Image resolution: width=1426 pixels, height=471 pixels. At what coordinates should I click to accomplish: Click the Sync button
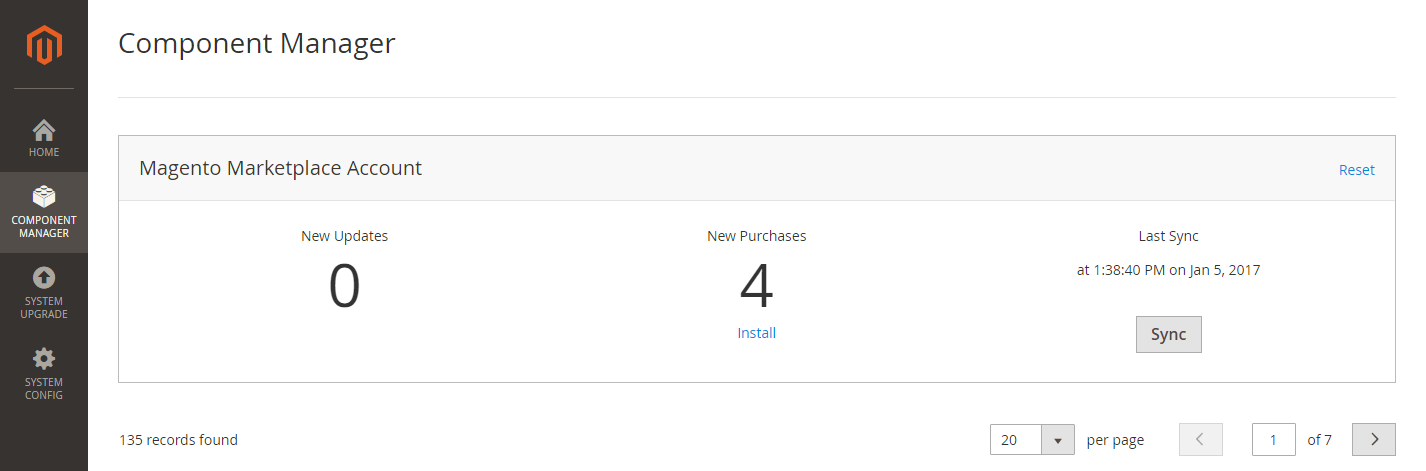[1168, 335]
